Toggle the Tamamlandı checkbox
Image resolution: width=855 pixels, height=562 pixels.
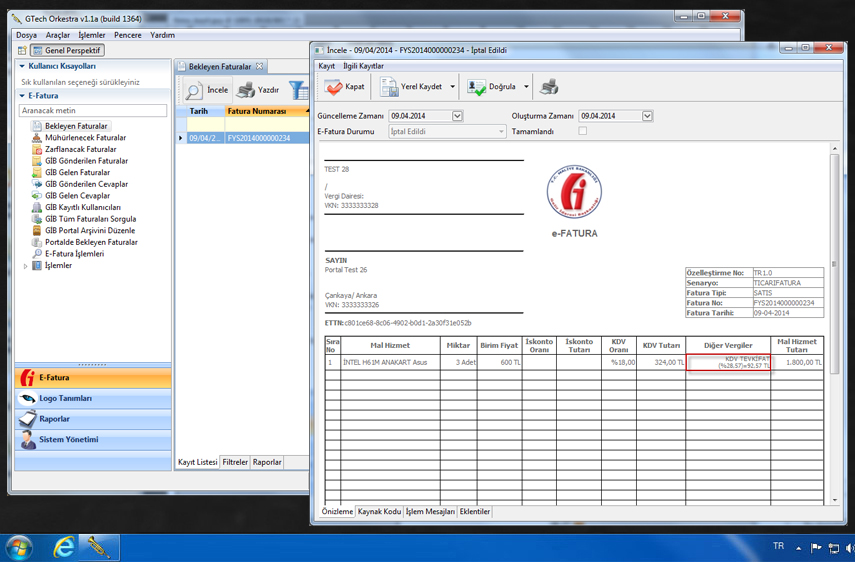(583, 131)
